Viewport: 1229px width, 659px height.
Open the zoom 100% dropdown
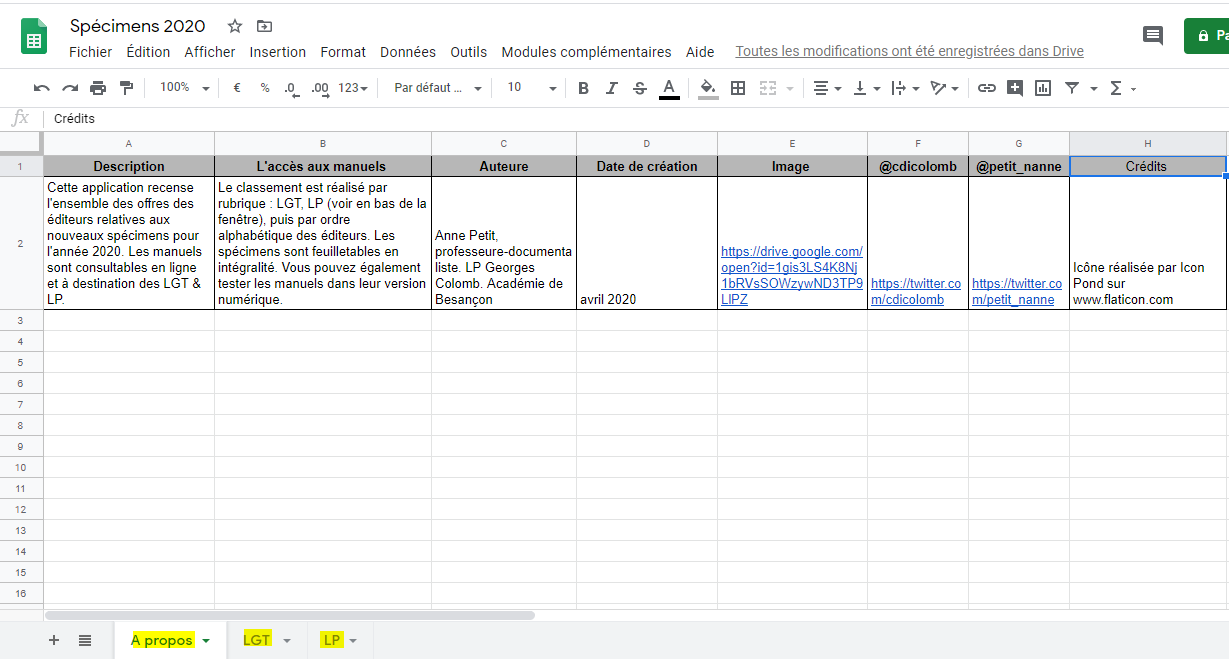(x=185, y=88)
